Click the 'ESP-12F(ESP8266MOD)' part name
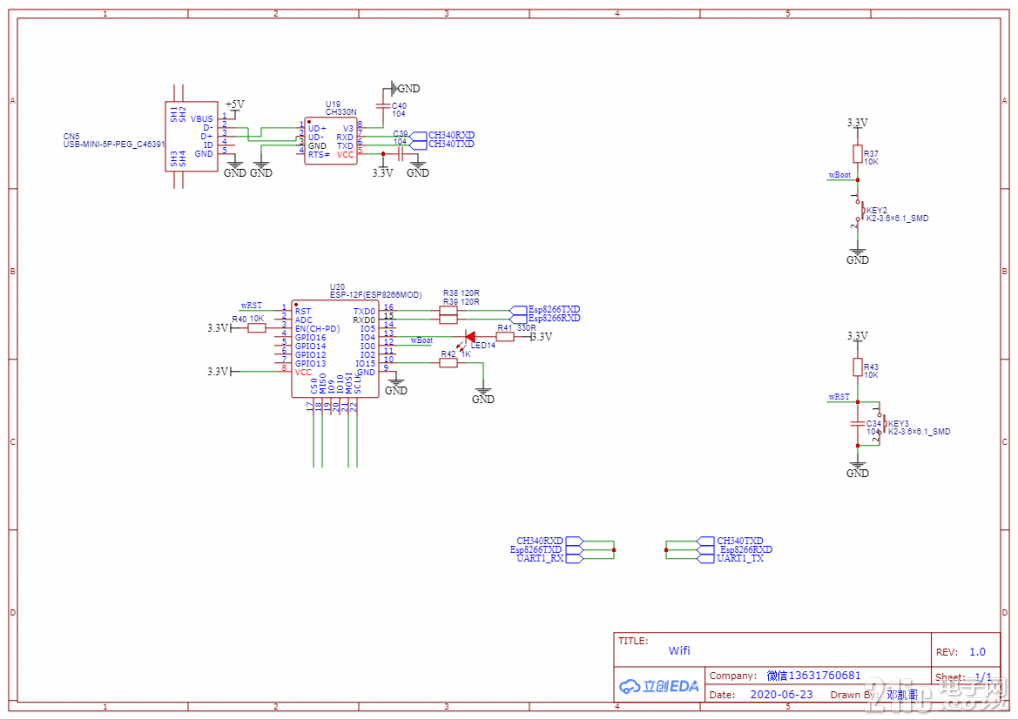 pyautogui.click(x=375, y=295)
